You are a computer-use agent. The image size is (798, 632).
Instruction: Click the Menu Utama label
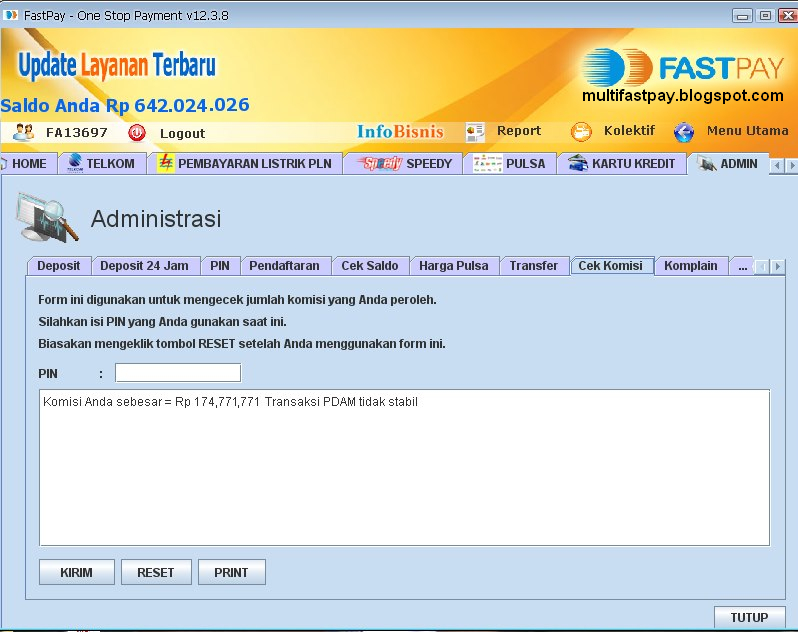[748, 131]
